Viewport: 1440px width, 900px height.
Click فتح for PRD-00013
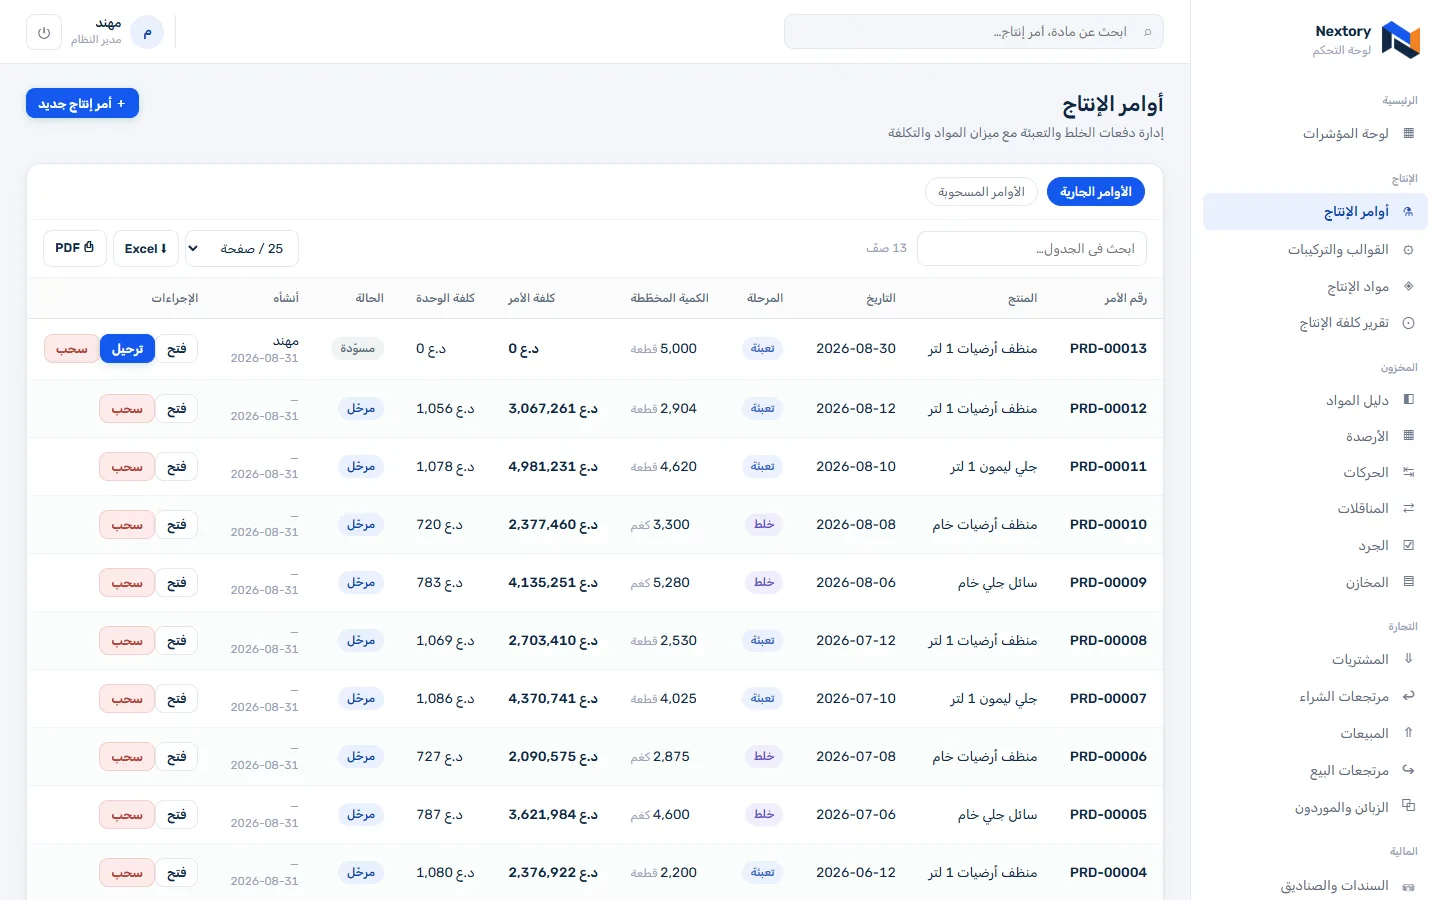pos(177,349)
